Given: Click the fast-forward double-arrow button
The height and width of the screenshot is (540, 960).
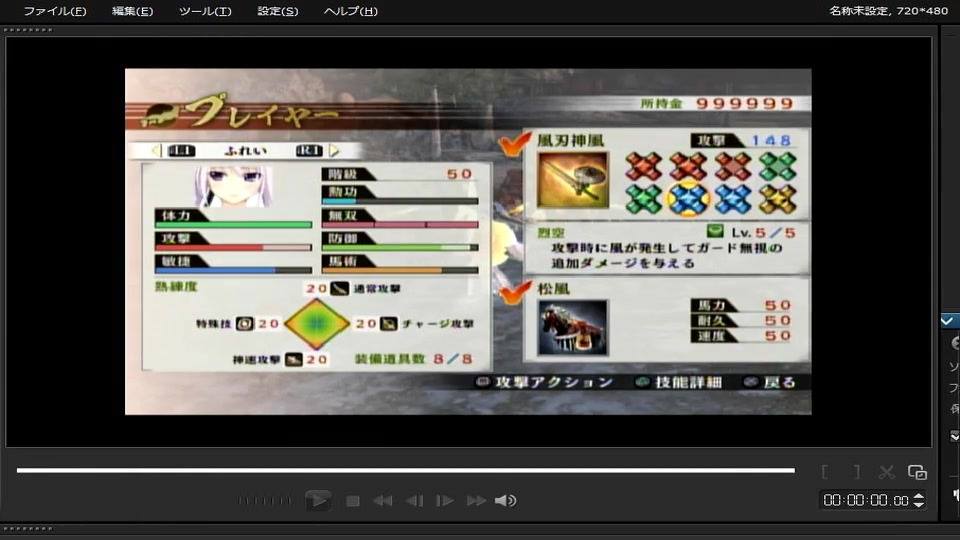Looking at the screenshot, I should pyautogui.click(x=476, y=501).
